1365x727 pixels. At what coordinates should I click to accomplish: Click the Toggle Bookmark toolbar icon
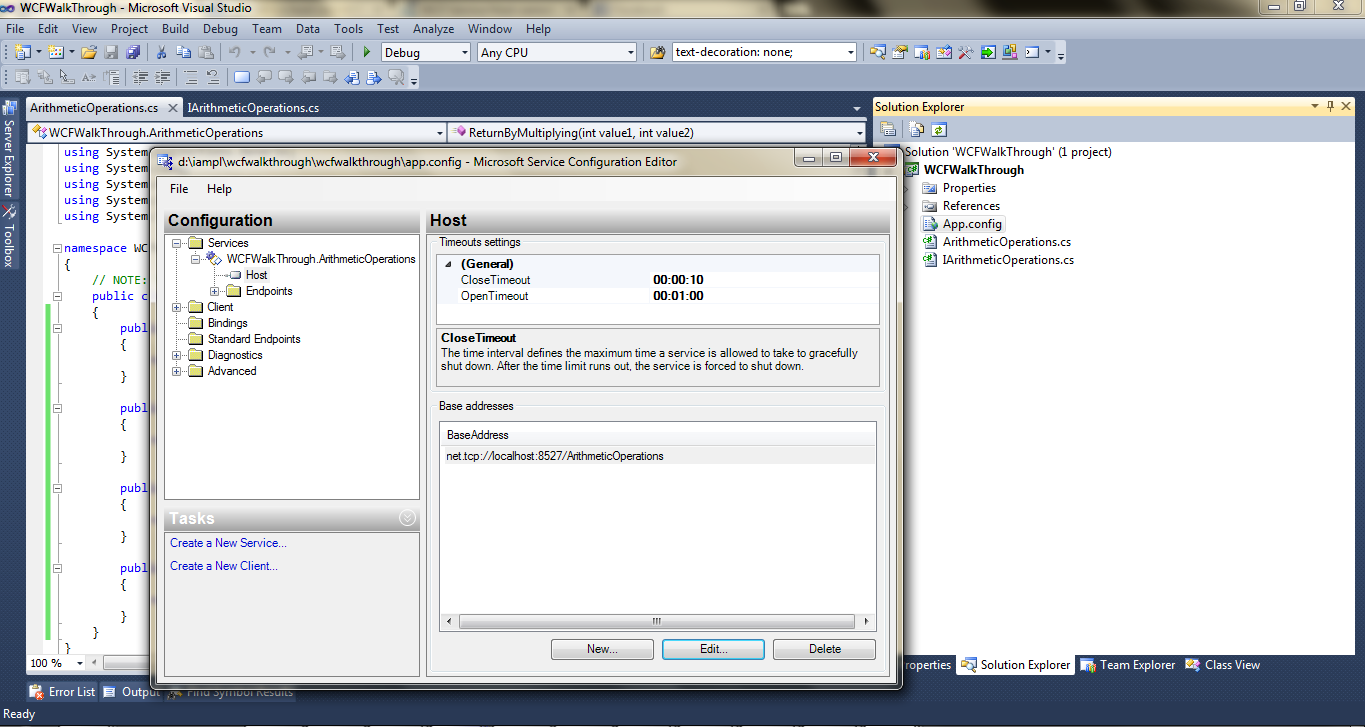pyautogui.click(x=242, y=77)
